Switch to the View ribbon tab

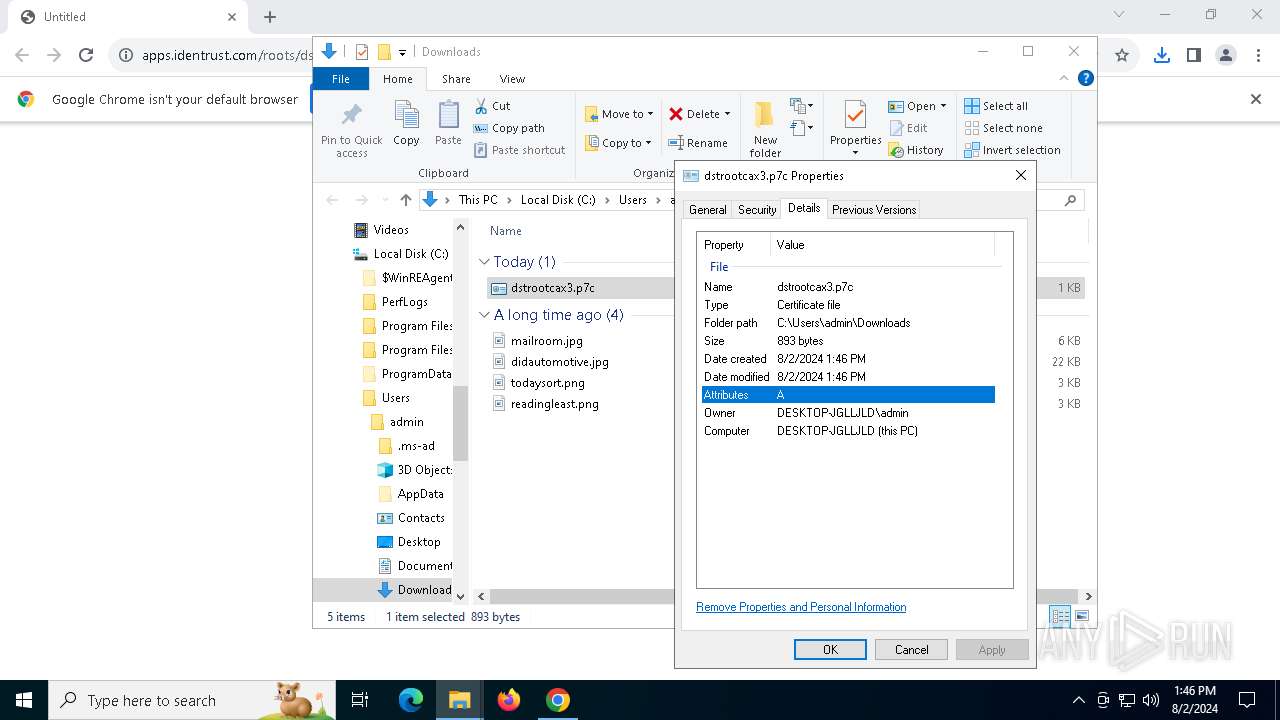click(512, 79)
